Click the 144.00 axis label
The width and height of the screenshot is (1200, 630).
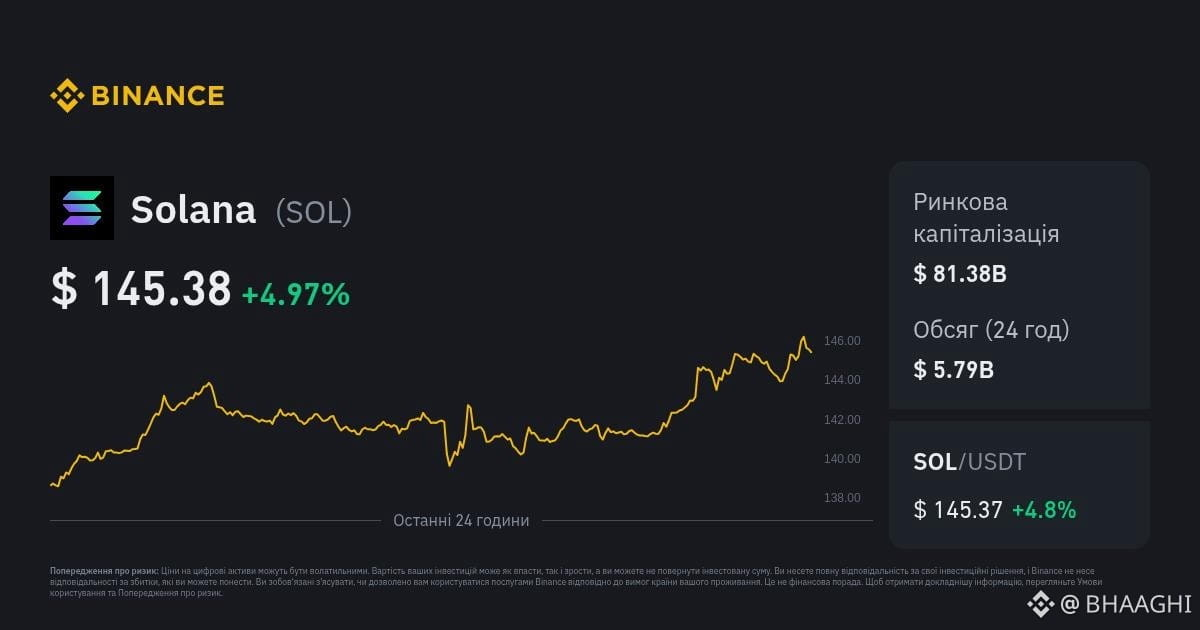coord(842,380)
